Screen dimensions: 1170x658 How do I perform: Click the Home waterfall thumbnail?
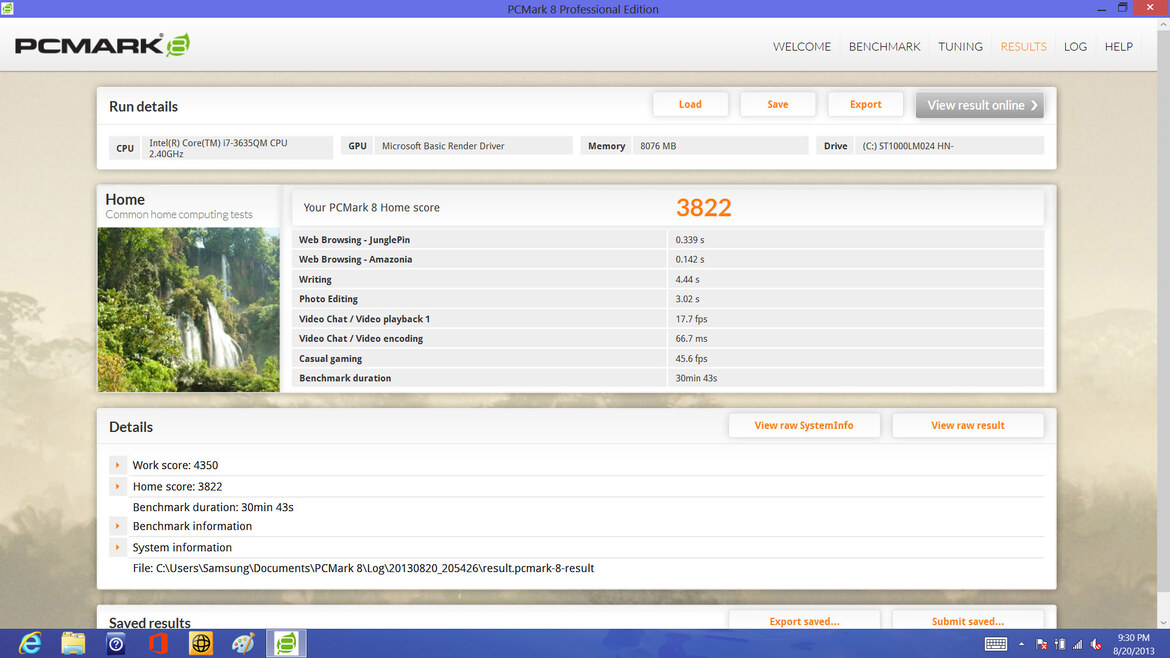[x=189, y=310]
